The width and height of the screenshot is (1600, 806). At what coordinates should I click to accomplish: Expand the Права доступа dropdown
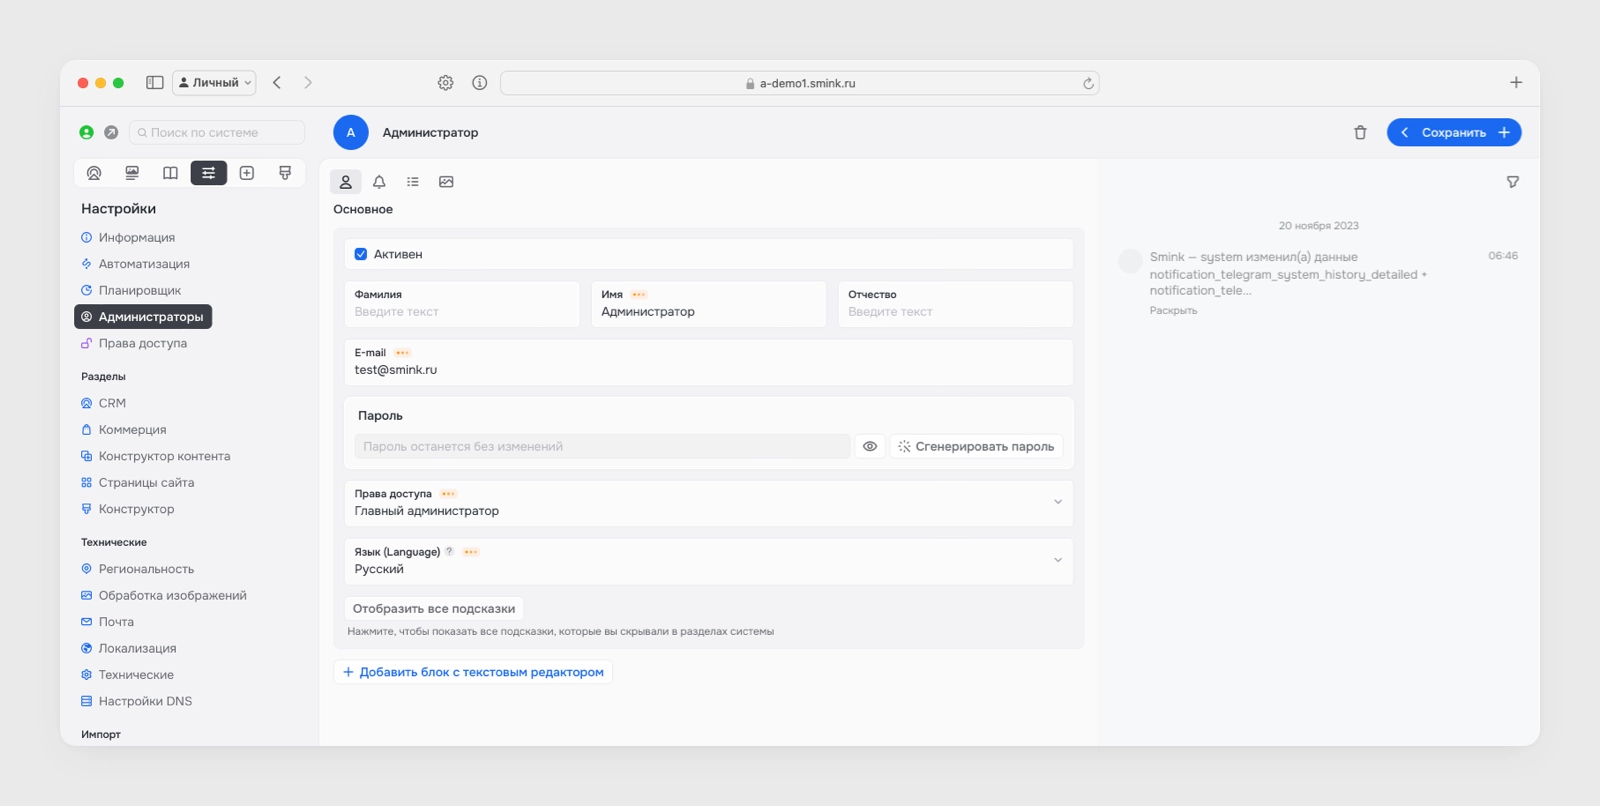708,503
